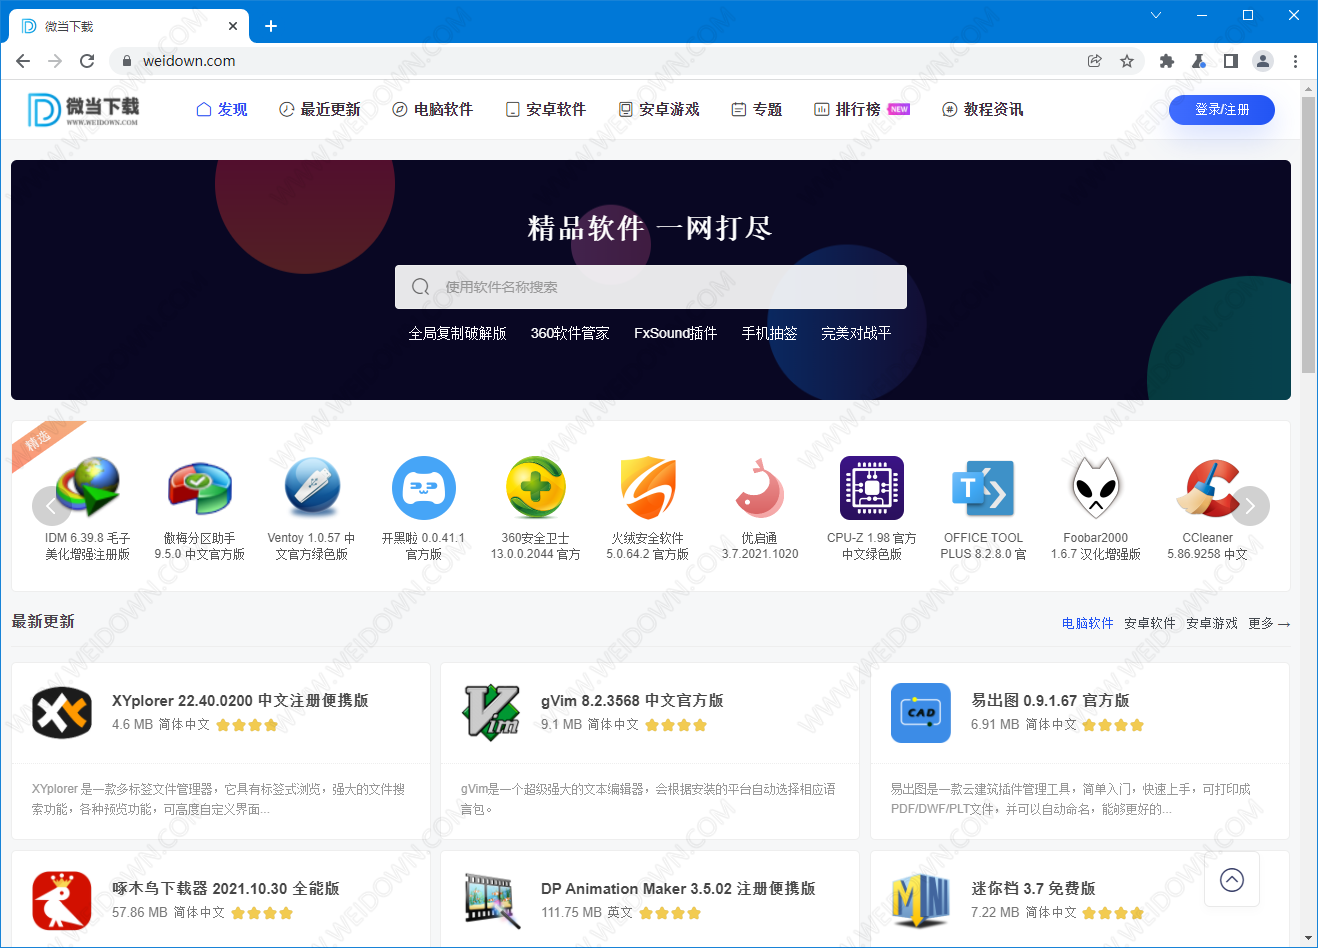Open the CPU-Z 1.98 app icon

pos(872,488)
